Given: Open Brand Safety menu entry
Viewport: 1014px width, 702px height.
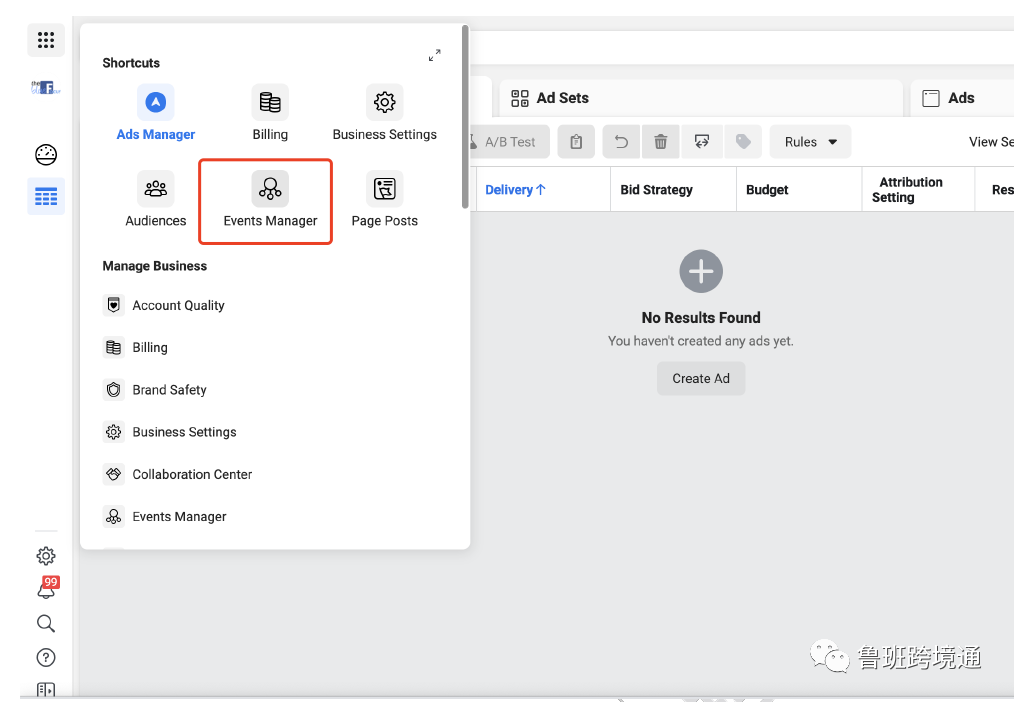Looking at the screenshot, I should (x=155, y=390).
